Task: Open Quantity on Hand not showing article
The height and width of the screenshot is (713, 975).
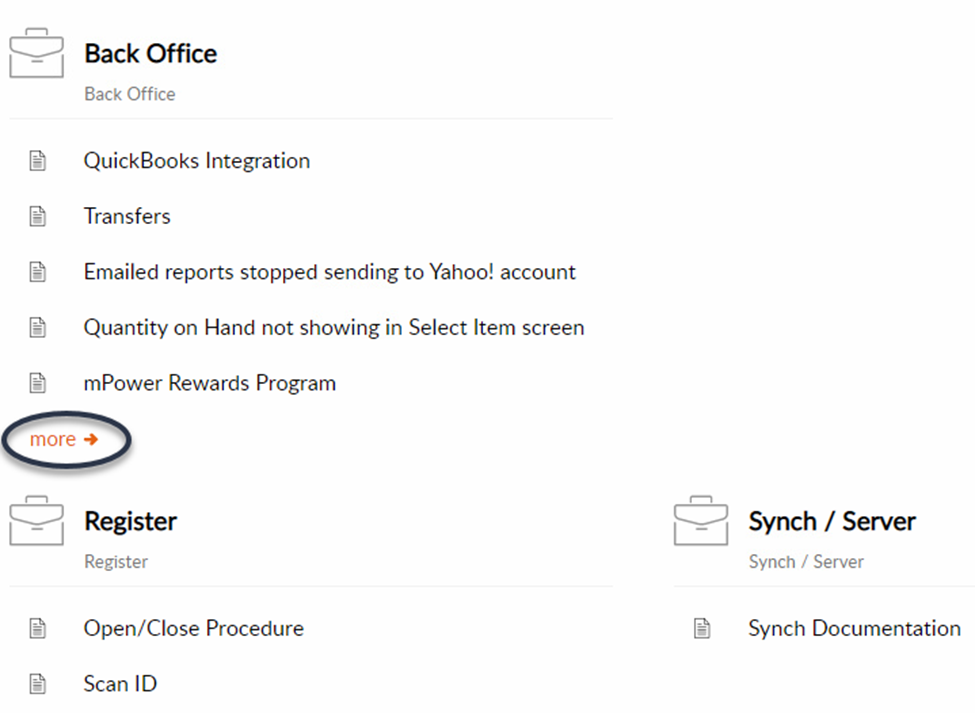Action: point(334,328)
